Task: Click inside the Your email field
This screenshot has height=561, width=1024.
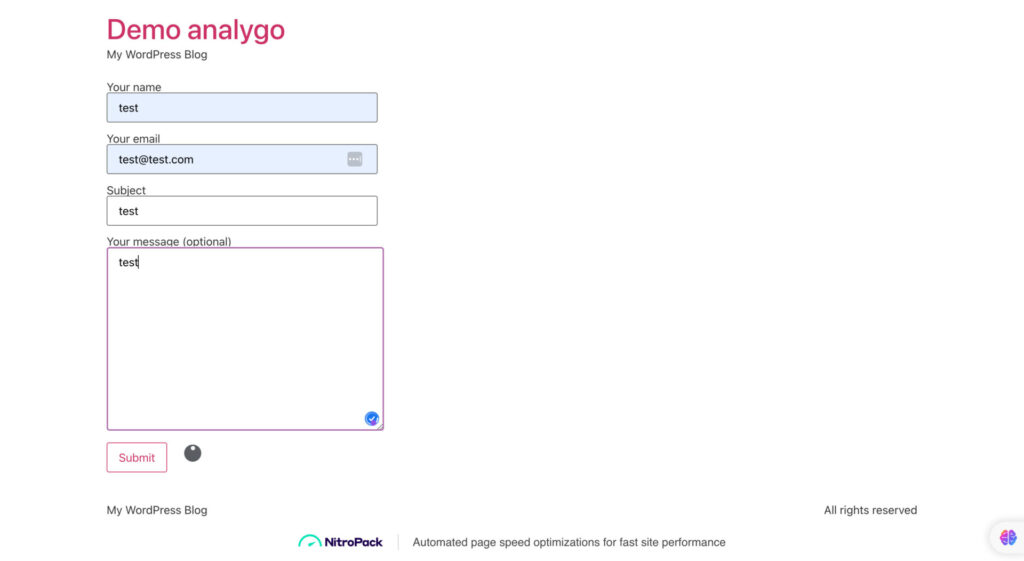Action: [225, 159]
